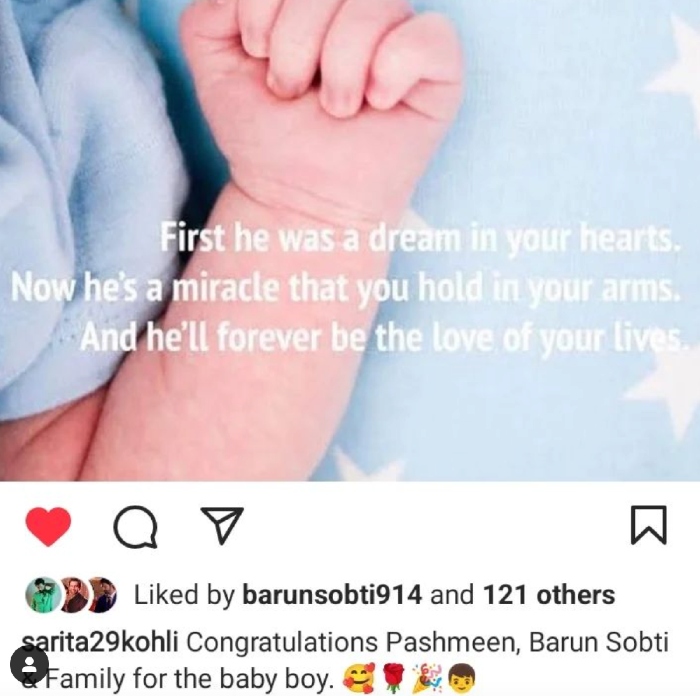Viewport: 700px width, 696px height.
Task: Share post with paper plane icon
Action: pos(222,525)
